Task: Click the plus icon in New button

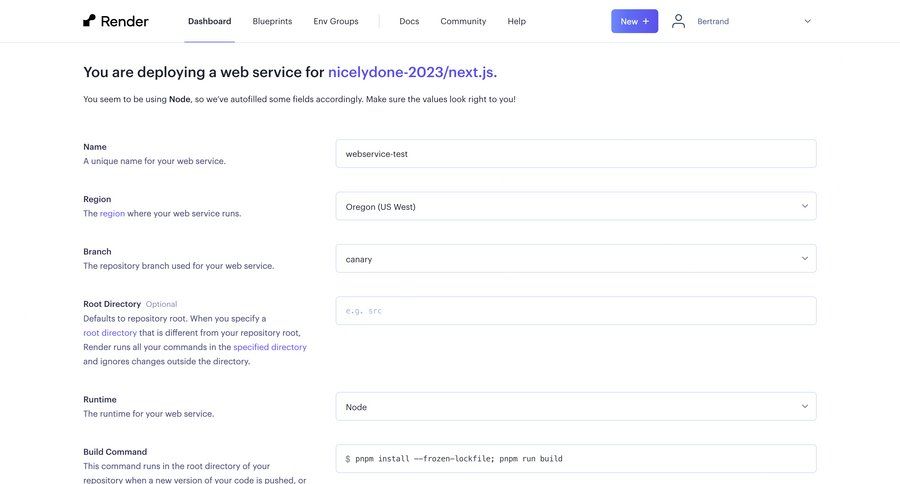Action: coord(646,21)
